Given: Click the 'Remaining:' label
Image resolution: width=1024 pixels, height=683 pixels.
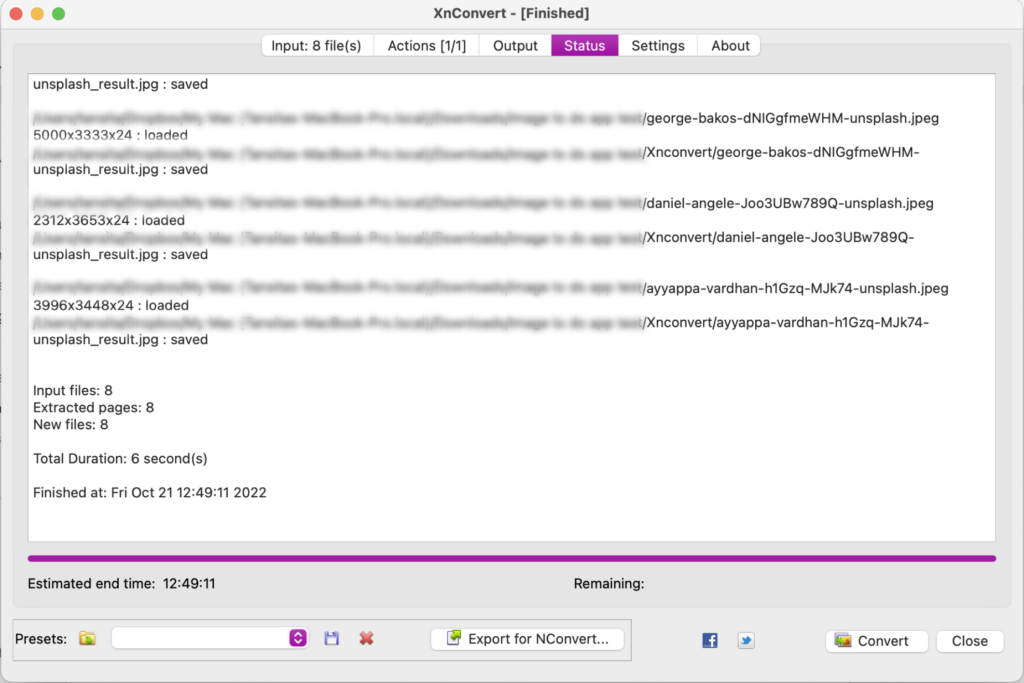Looking at the screenshot, I should 609,584.
